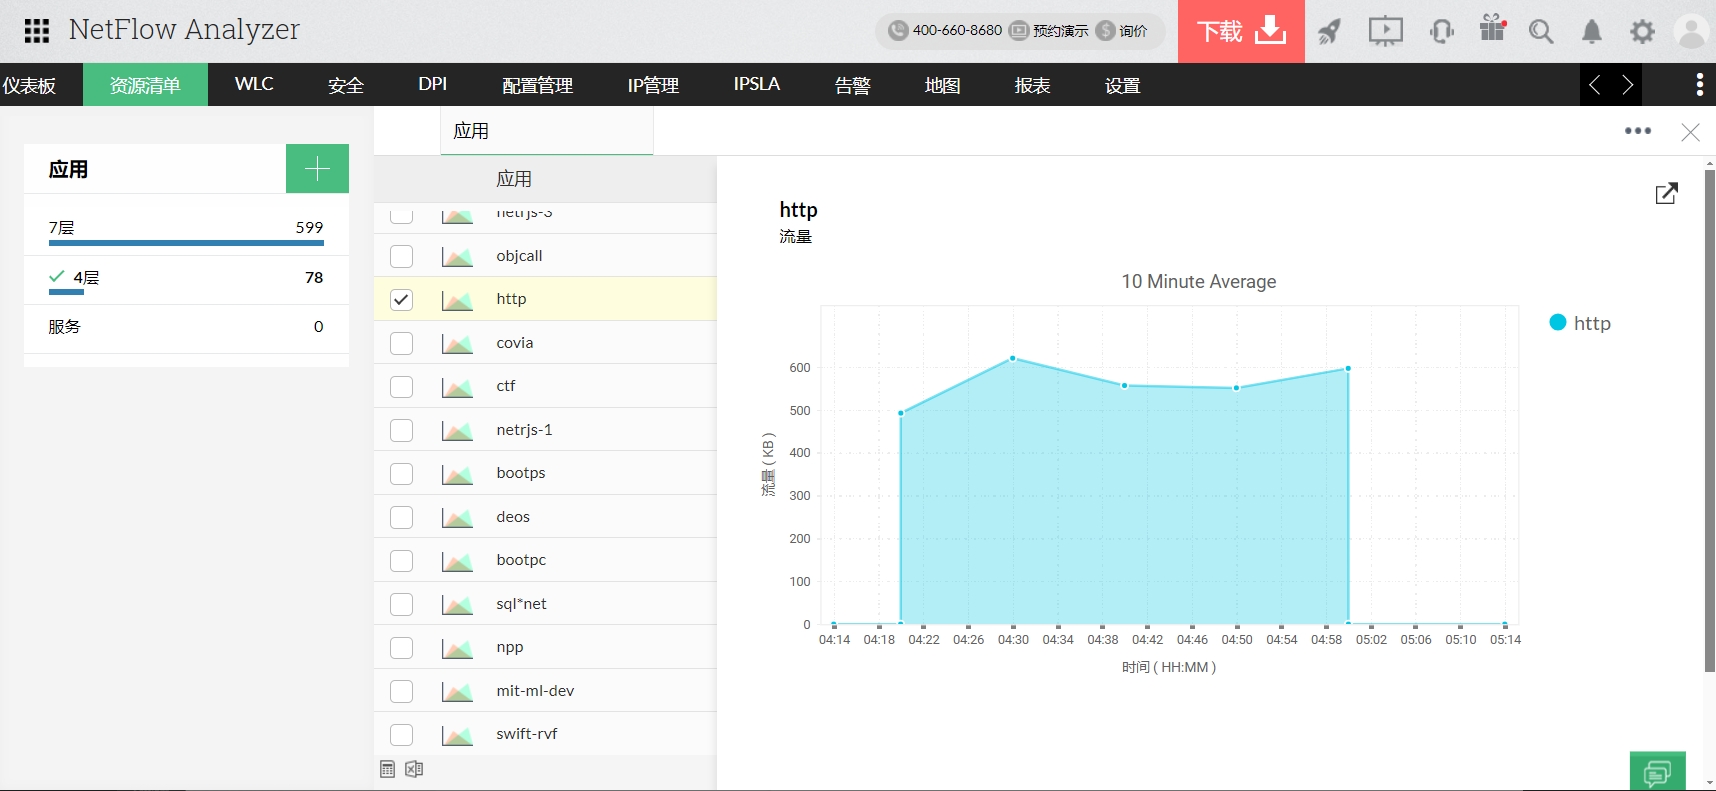1716x791 pixels.
Task: Export list with the Excel icon
Action: point(414,769)
